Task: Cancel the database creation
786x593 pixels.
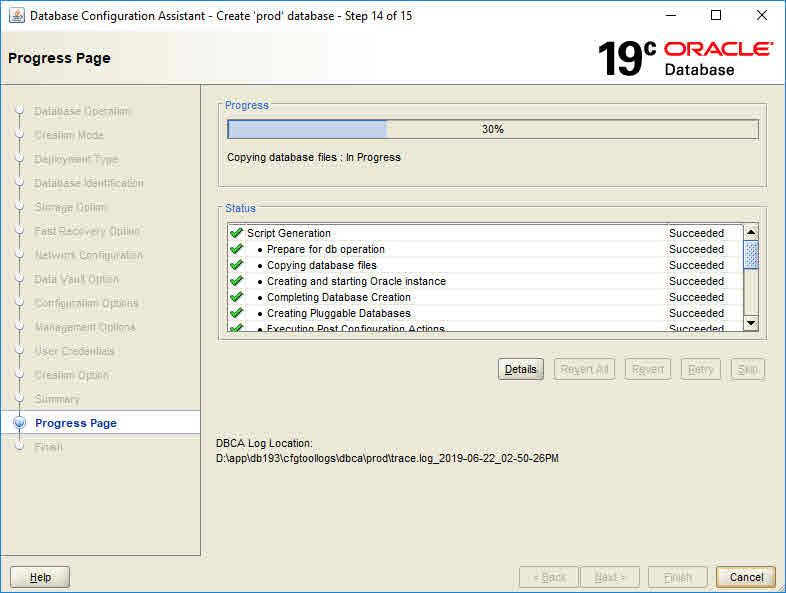Action: click(746, 577)
